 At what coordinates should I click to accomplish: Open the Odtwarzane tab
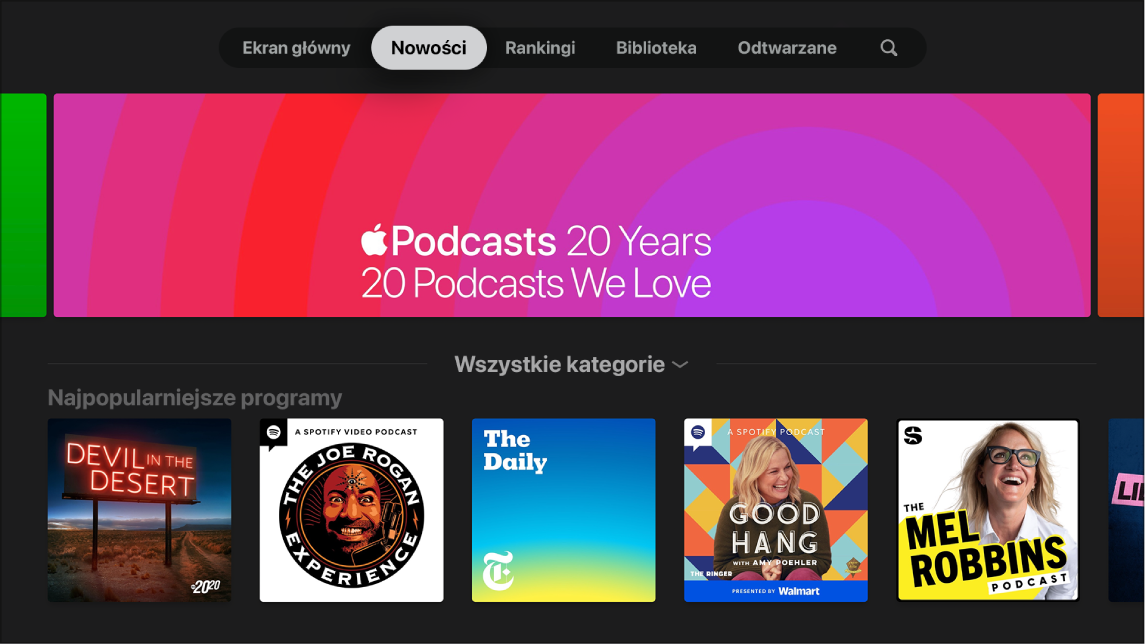pyautogui.click(x=787, y=47)
